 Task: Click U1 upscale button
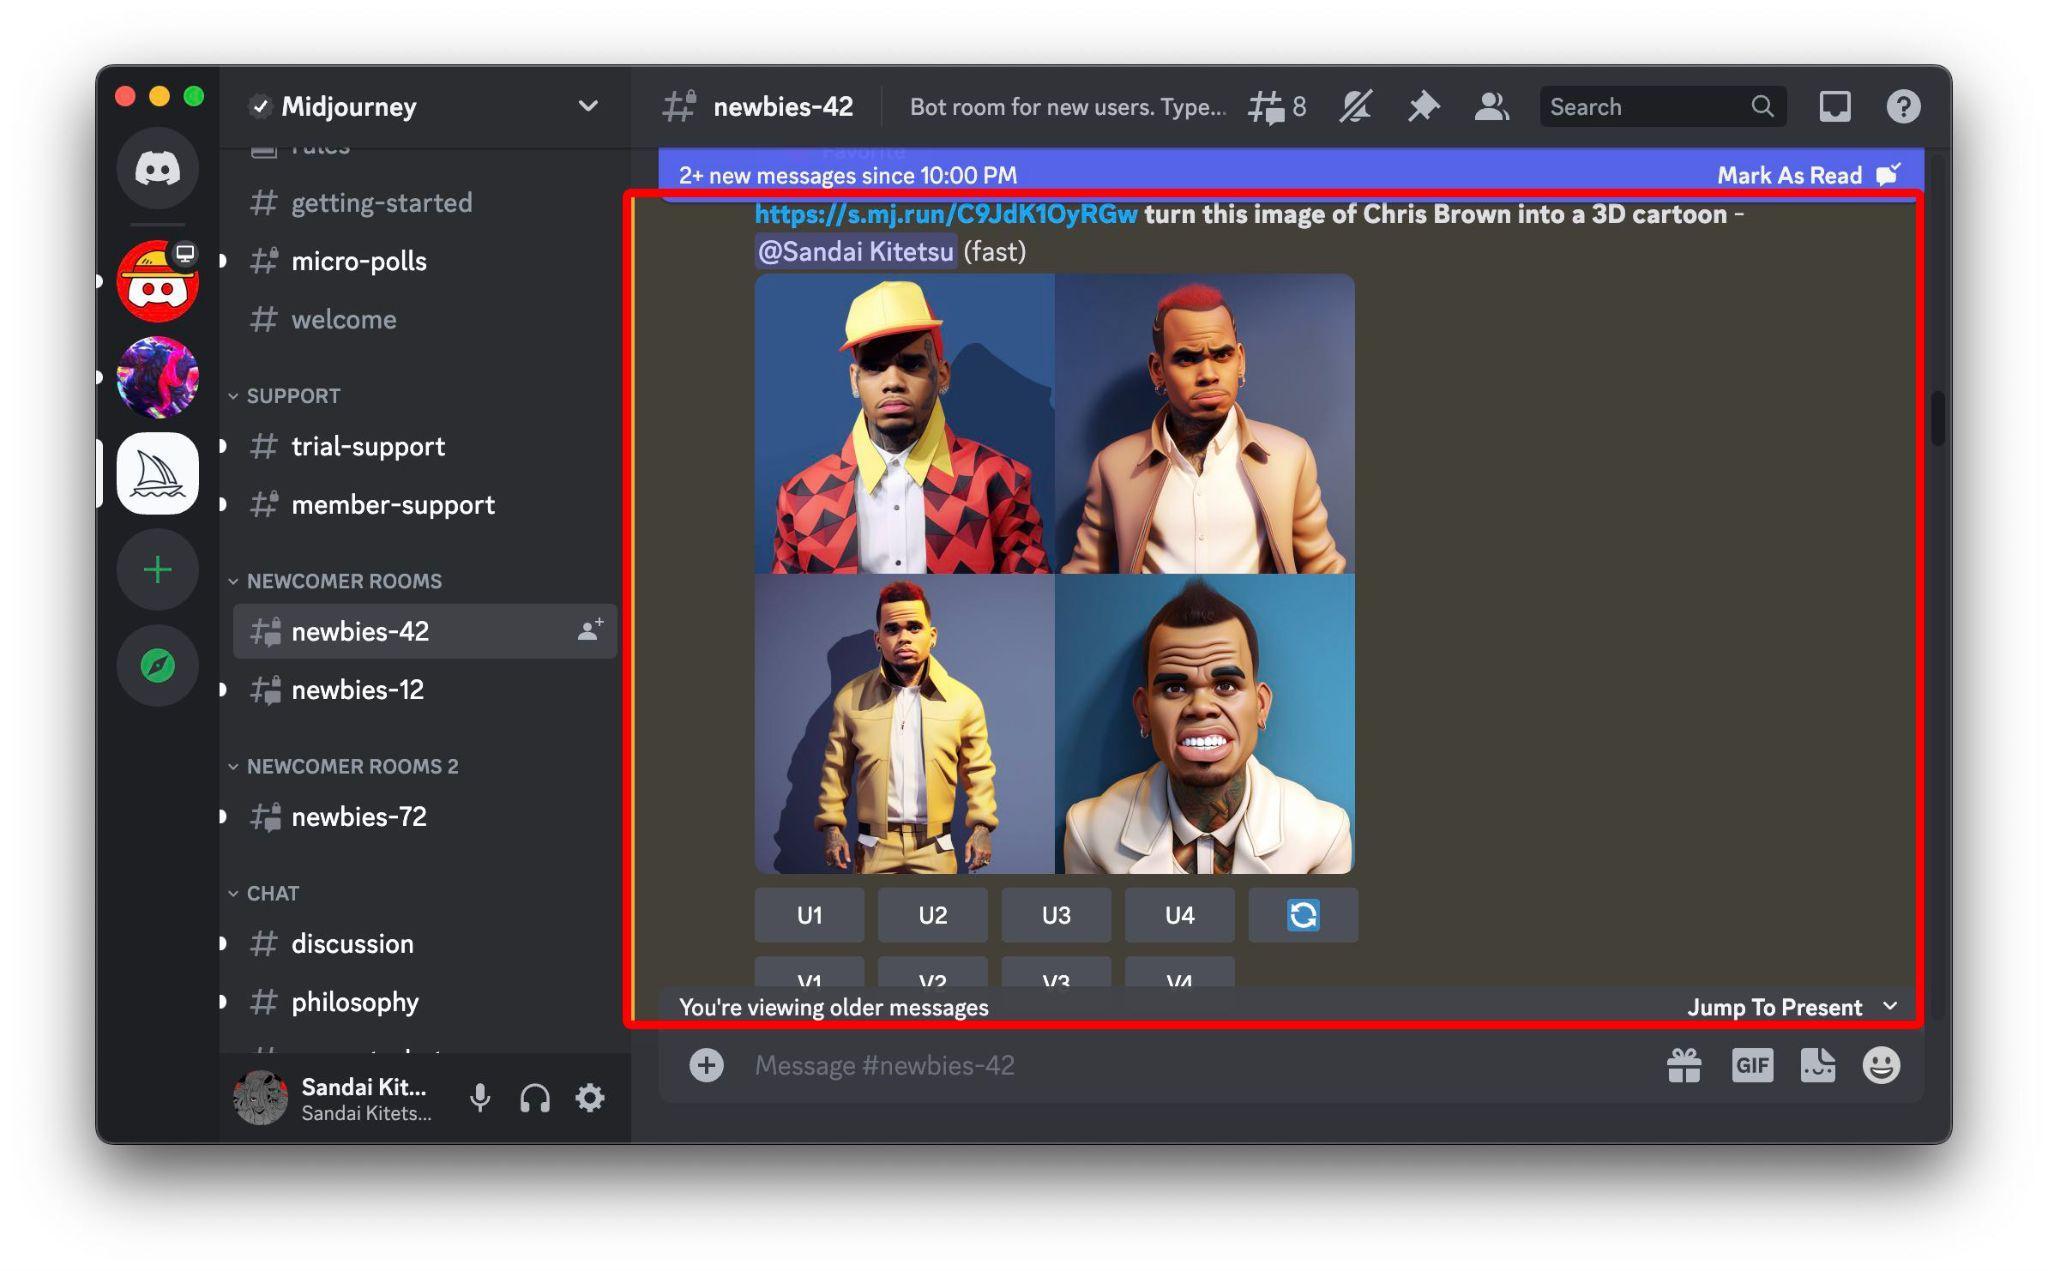809,915
